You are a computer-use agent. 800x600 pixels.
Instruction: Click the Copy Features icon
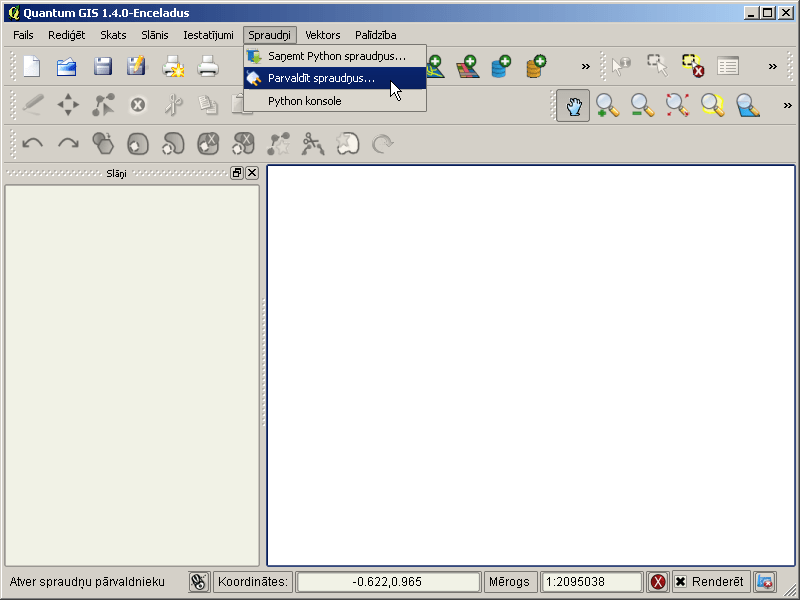pyautogui.click(x=208, y=105)
